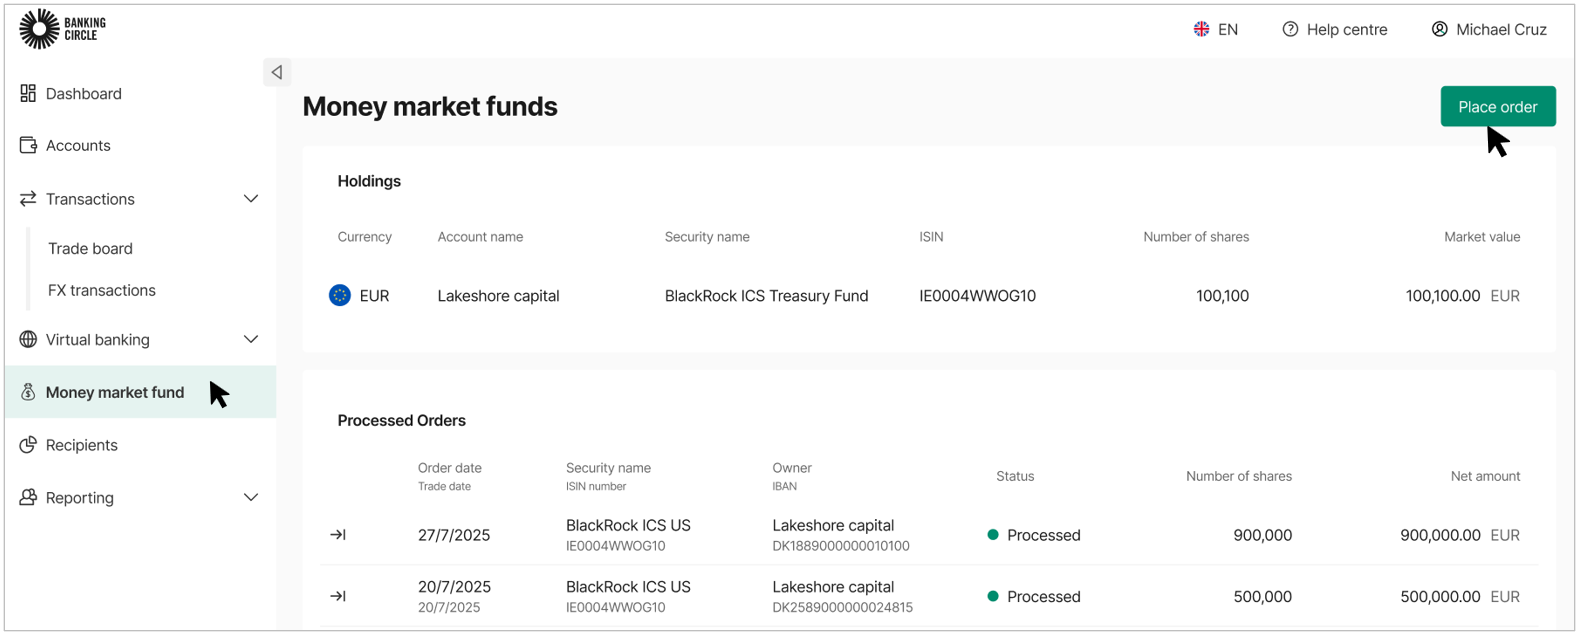Click IBAN DK2589000000024815

(x=842, y=607)
